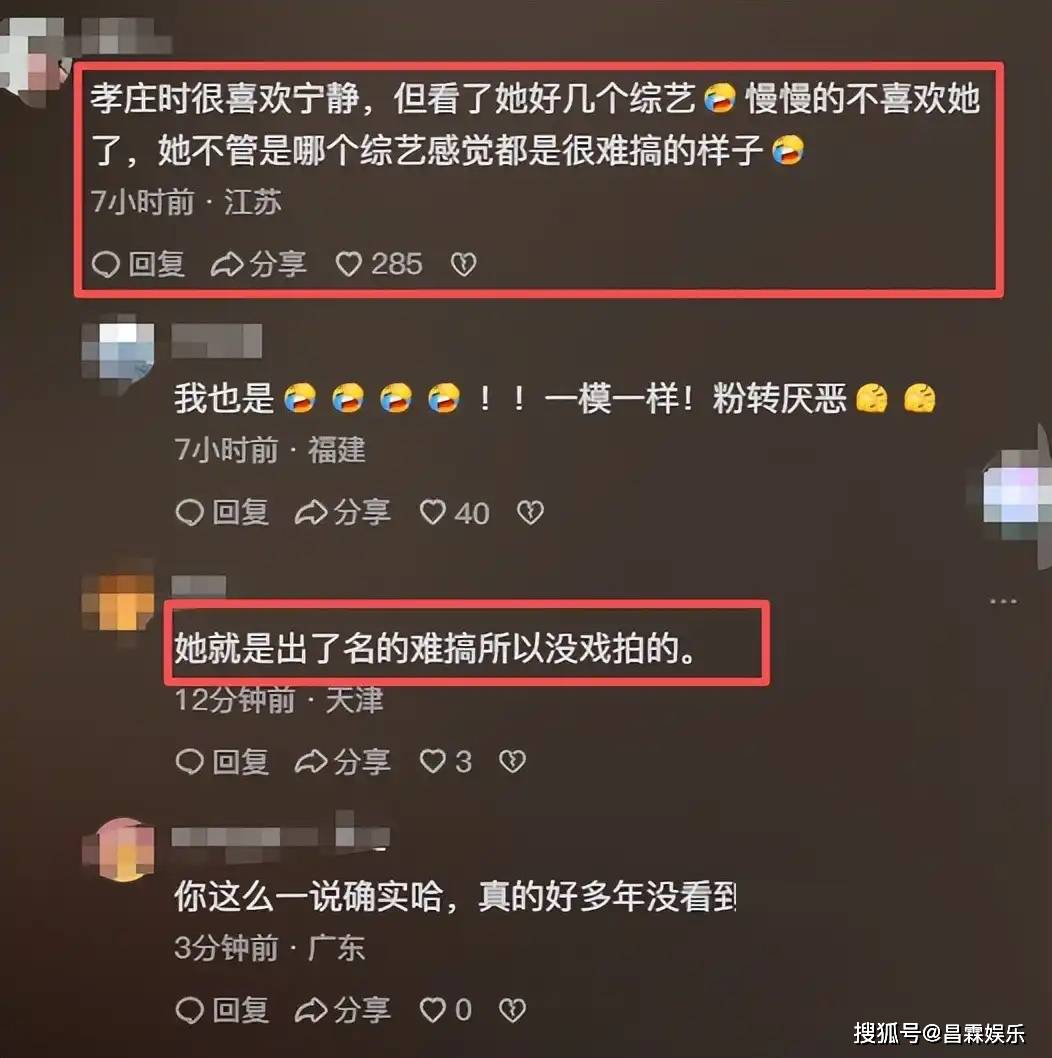
Task: Reply to the top Jiangsu comment
Action: [x=138, y=264]
